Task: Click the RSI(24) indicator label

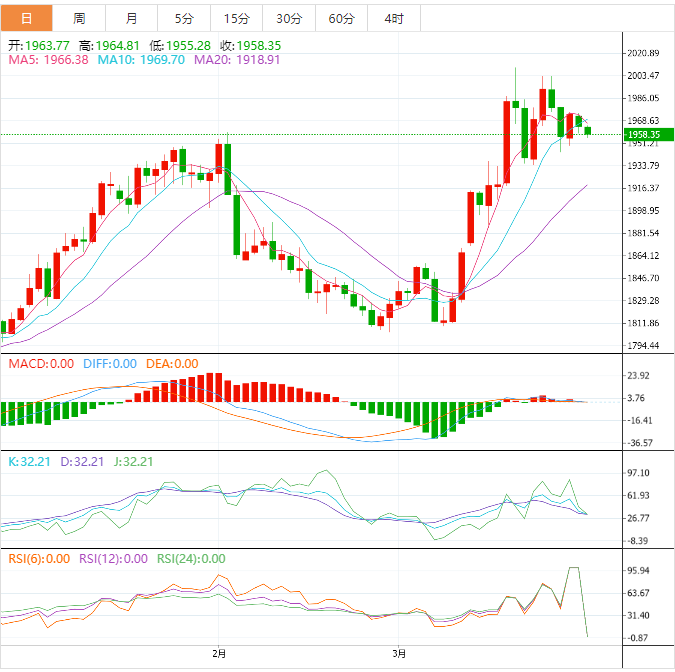Action: click(192, 559)
